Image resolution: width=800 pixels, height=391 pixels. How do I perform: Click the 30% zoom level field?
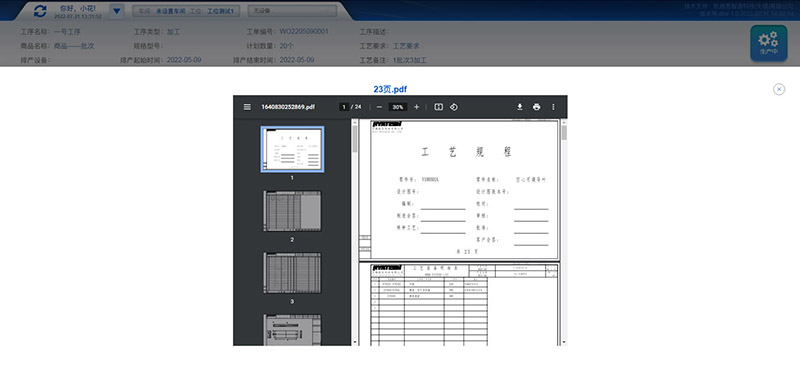[398, 107]
